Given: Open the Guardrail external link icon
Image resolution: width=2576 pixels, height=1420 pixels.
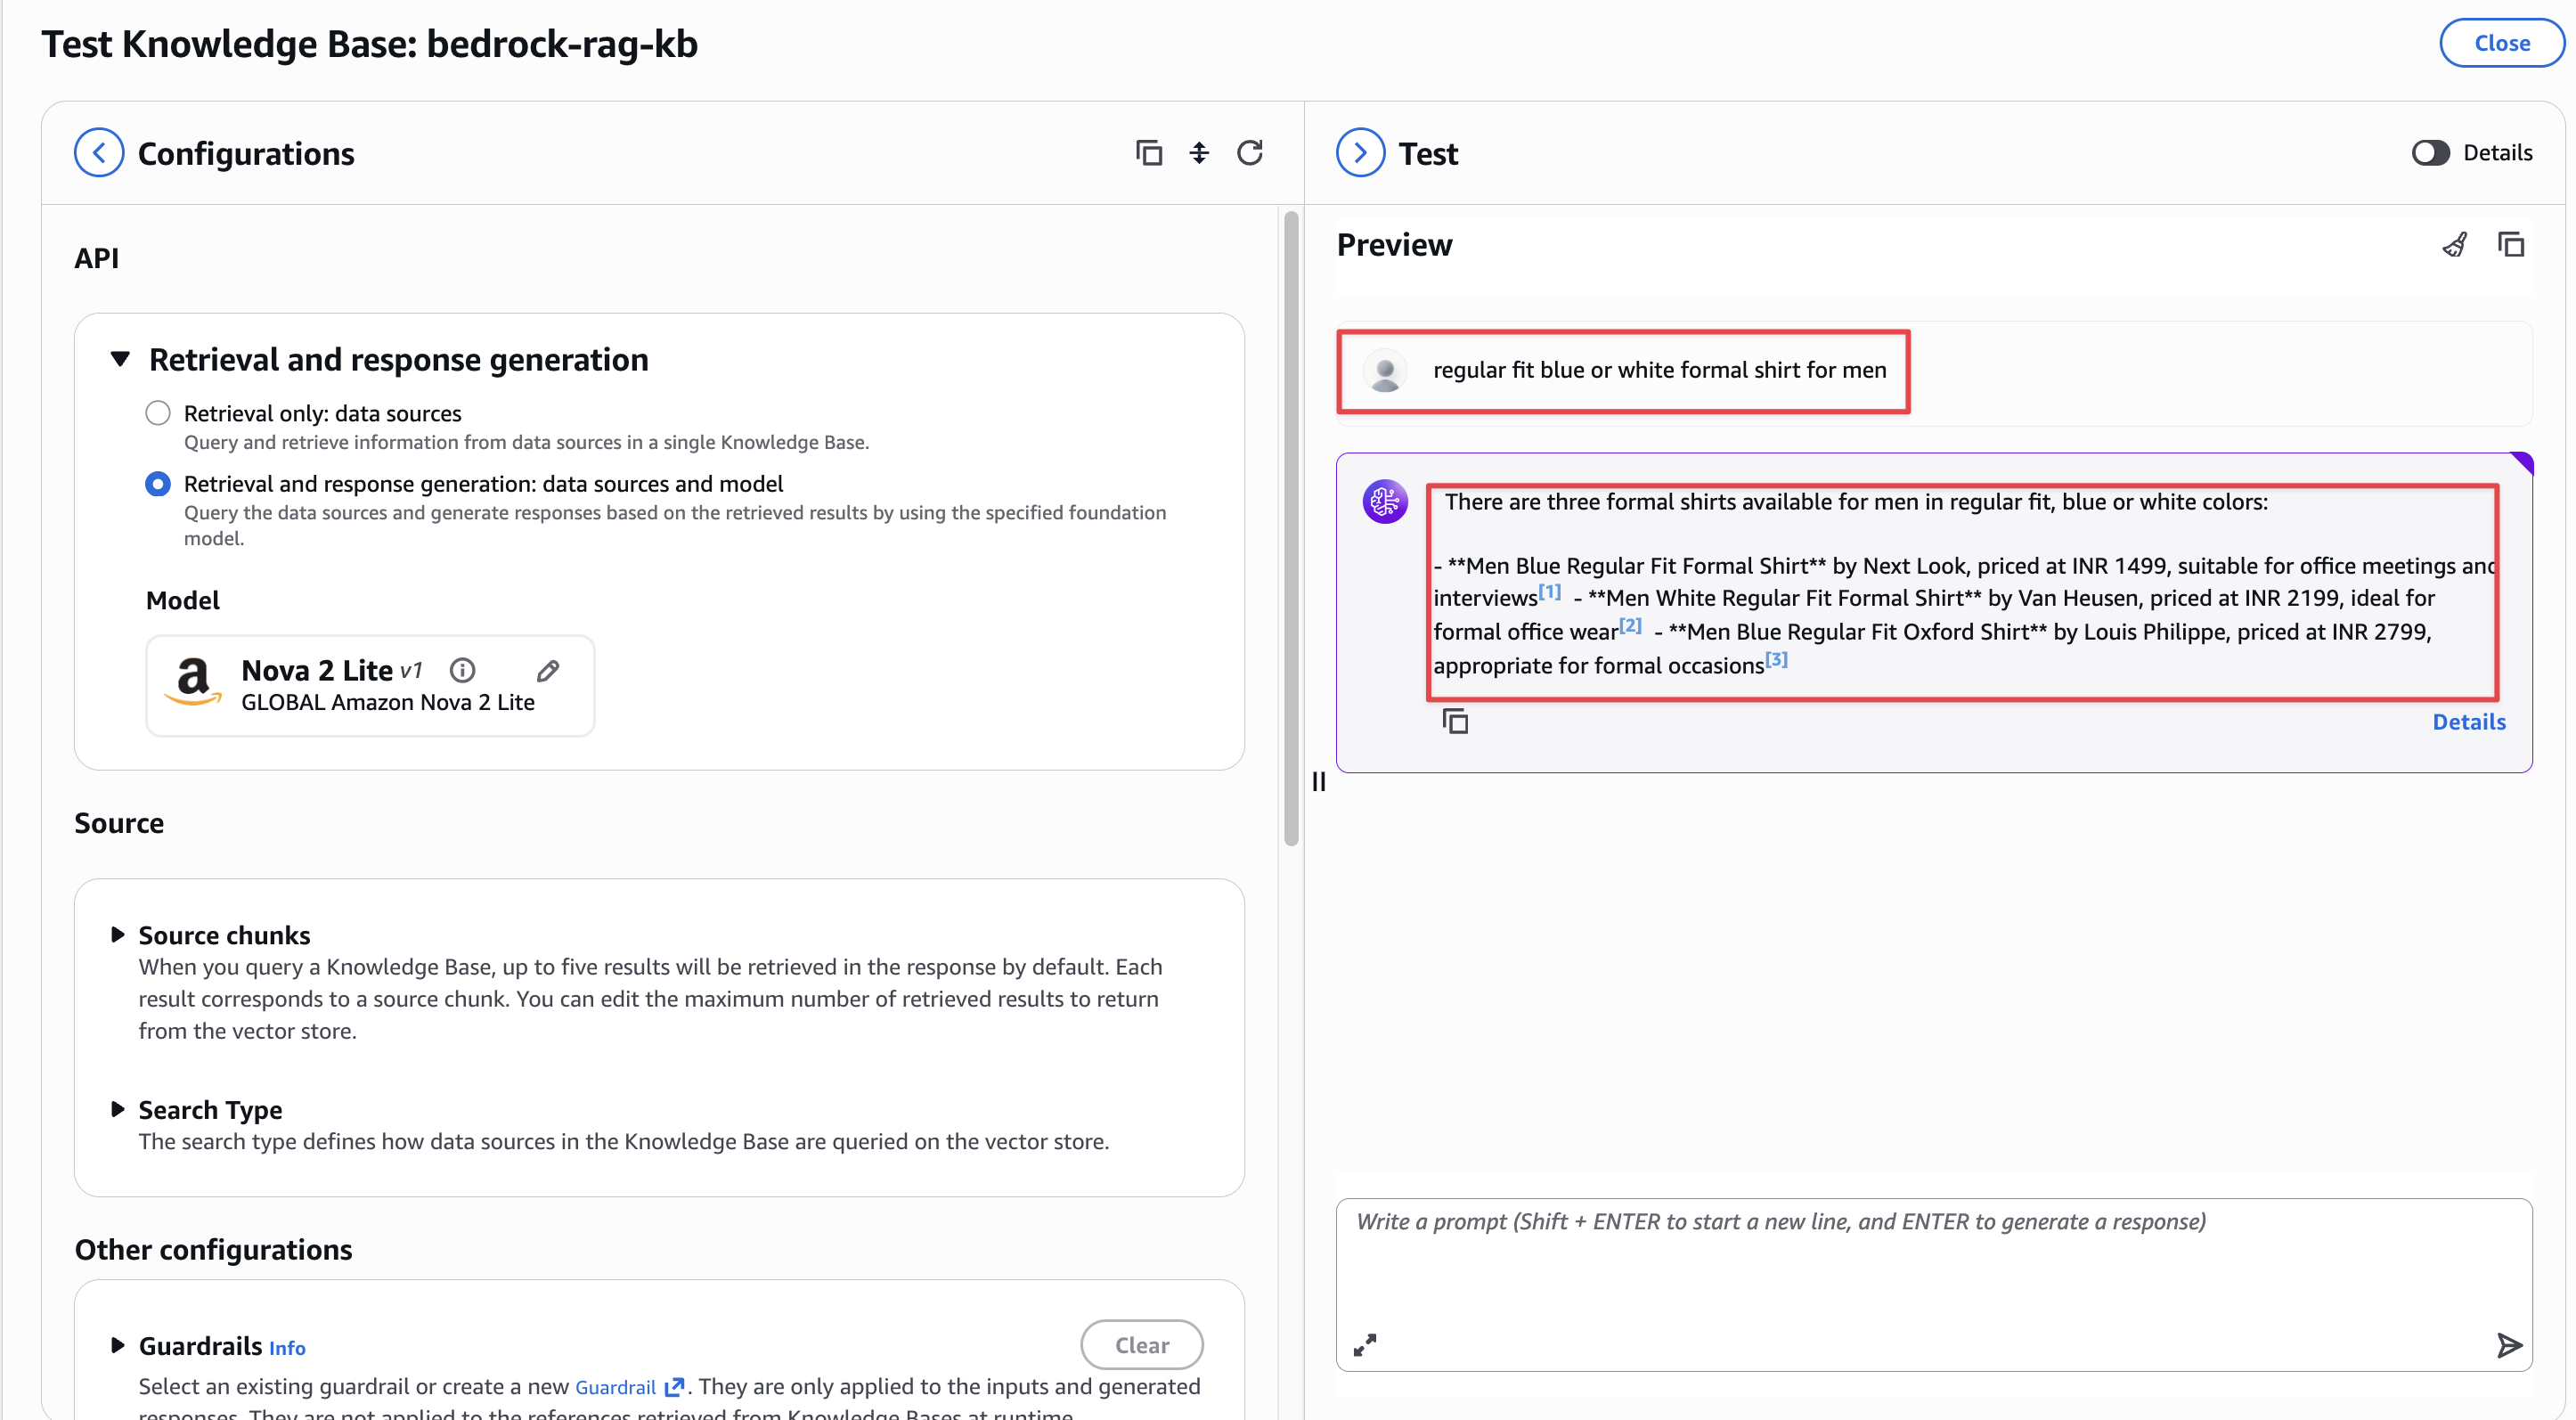Looking at the screenshot, I should pyautogui.click(x=675, y=1387).
